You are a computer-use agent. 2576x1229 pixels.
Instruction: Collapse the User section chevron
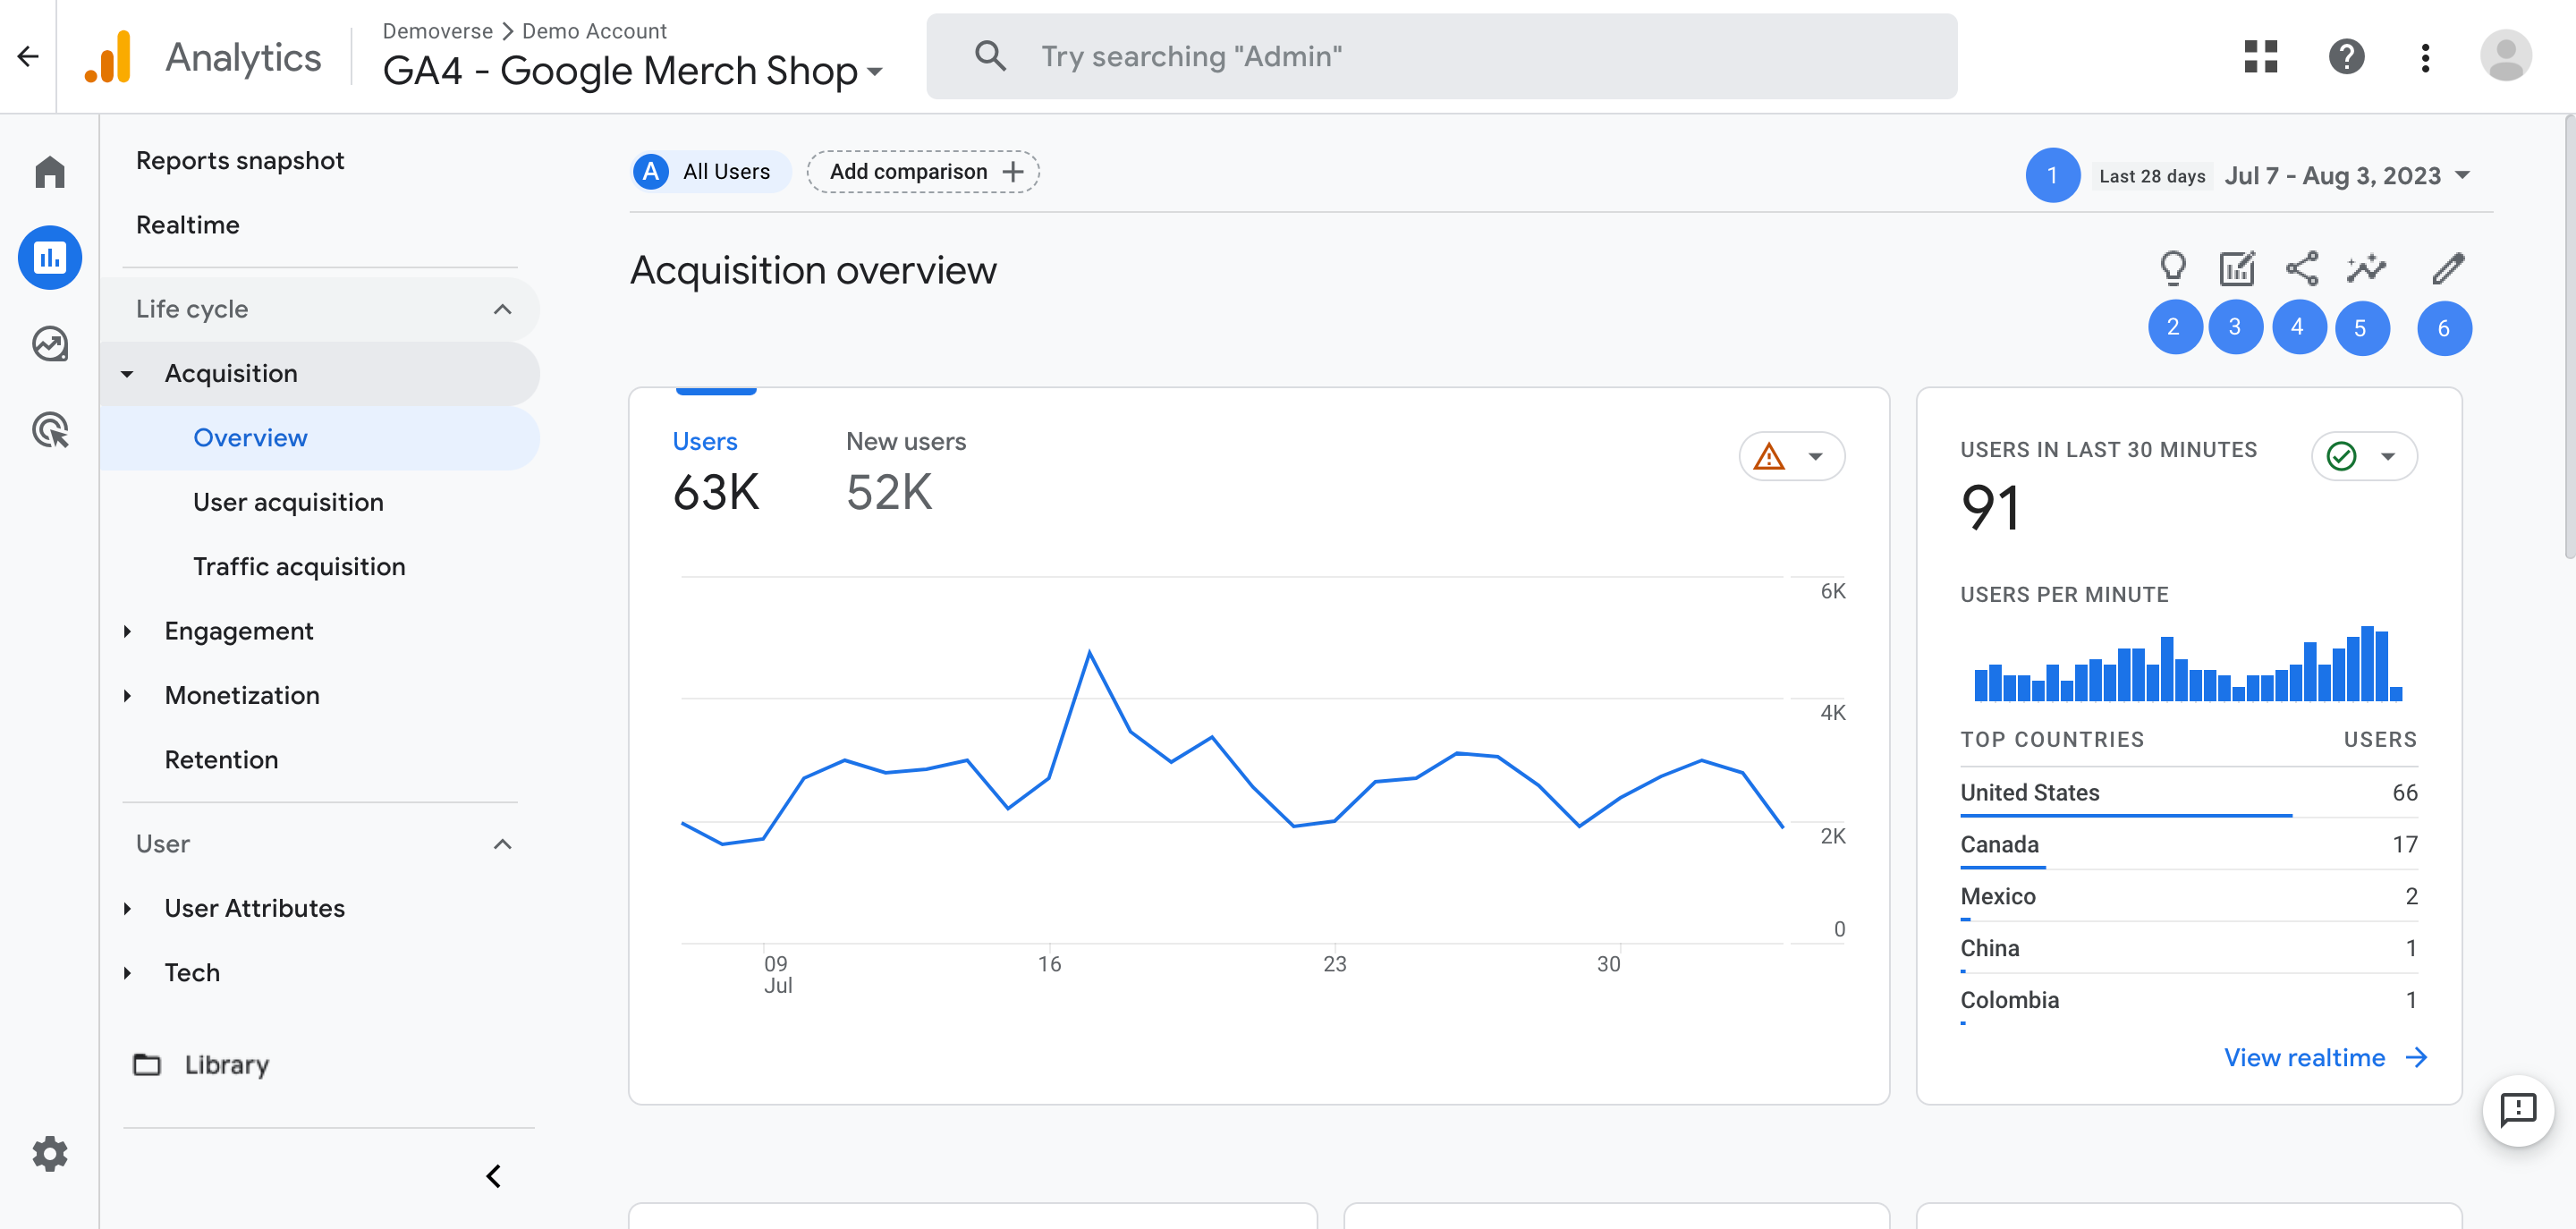[x=502, y=844]
